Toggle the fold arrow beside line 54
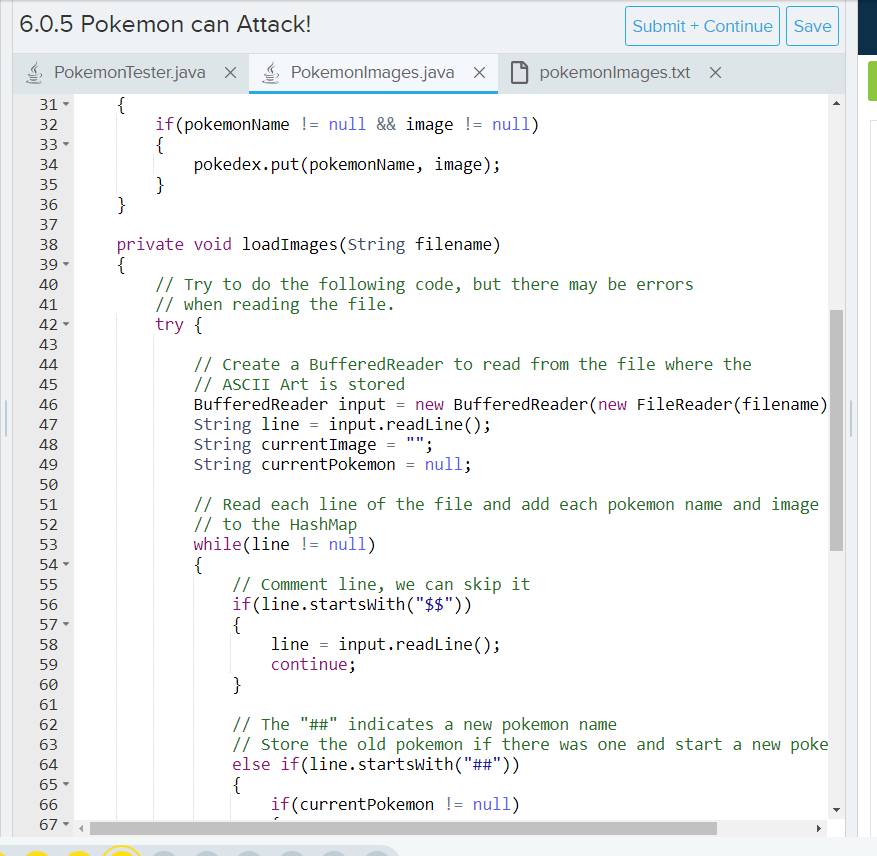 pos(68,564)
